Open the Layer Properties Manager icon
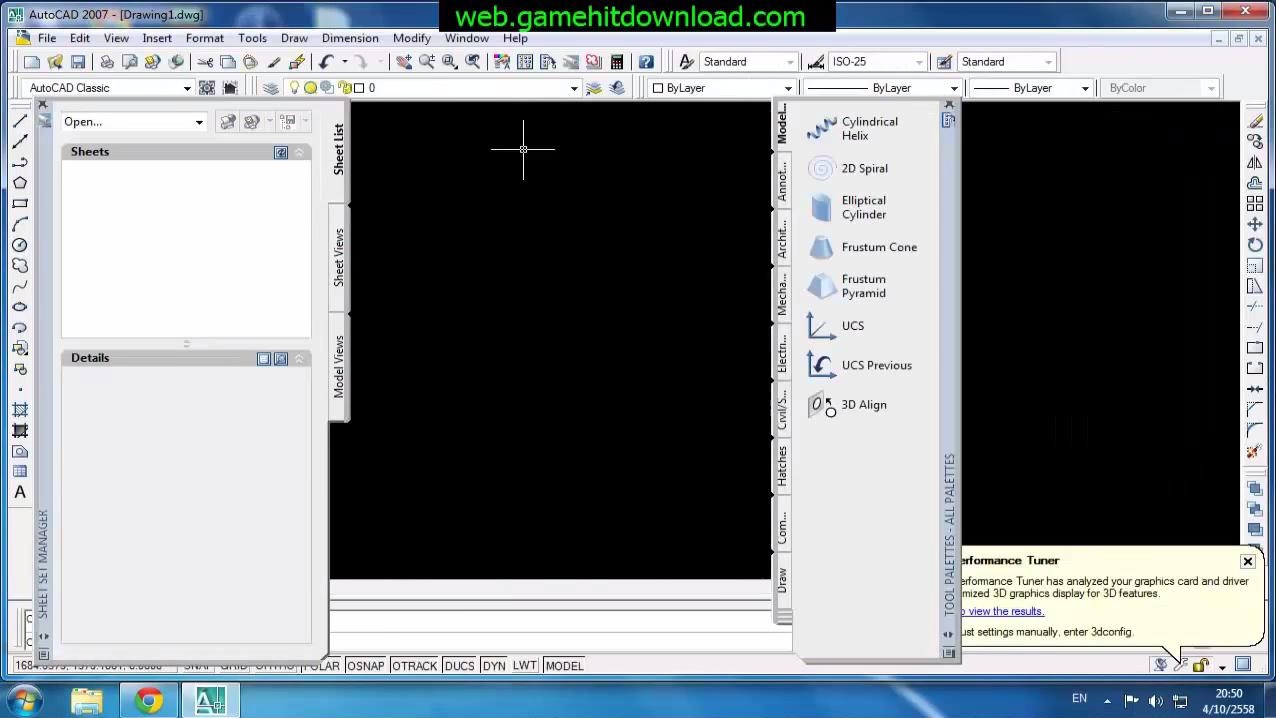 point(271,88)
